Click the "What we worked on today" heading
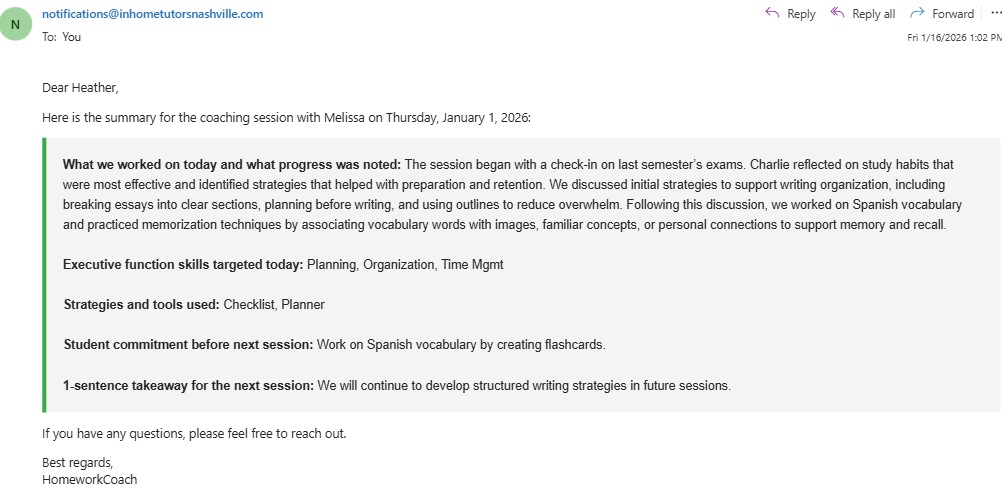1002x493 pixels. click(231, 165)
